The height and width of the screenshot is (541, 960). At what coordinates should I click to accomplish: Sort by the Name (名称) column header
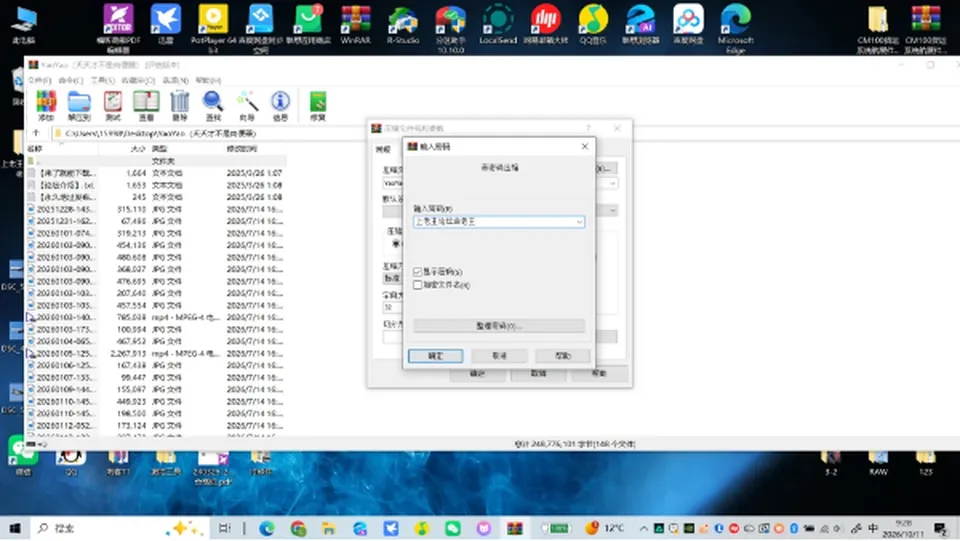click(x=61, y=149)
